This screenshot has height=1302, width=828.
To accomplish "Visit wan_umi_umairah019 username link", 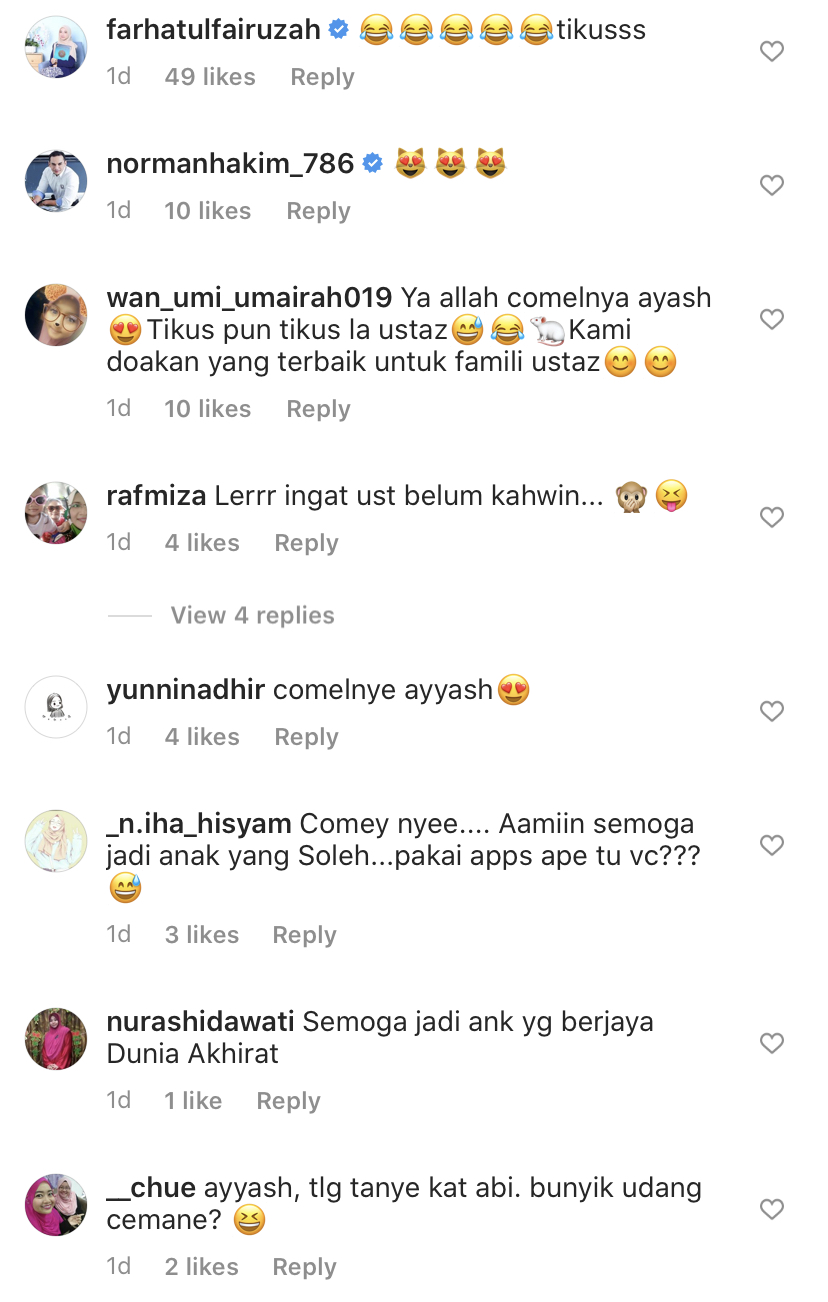I will click(249, 298).
